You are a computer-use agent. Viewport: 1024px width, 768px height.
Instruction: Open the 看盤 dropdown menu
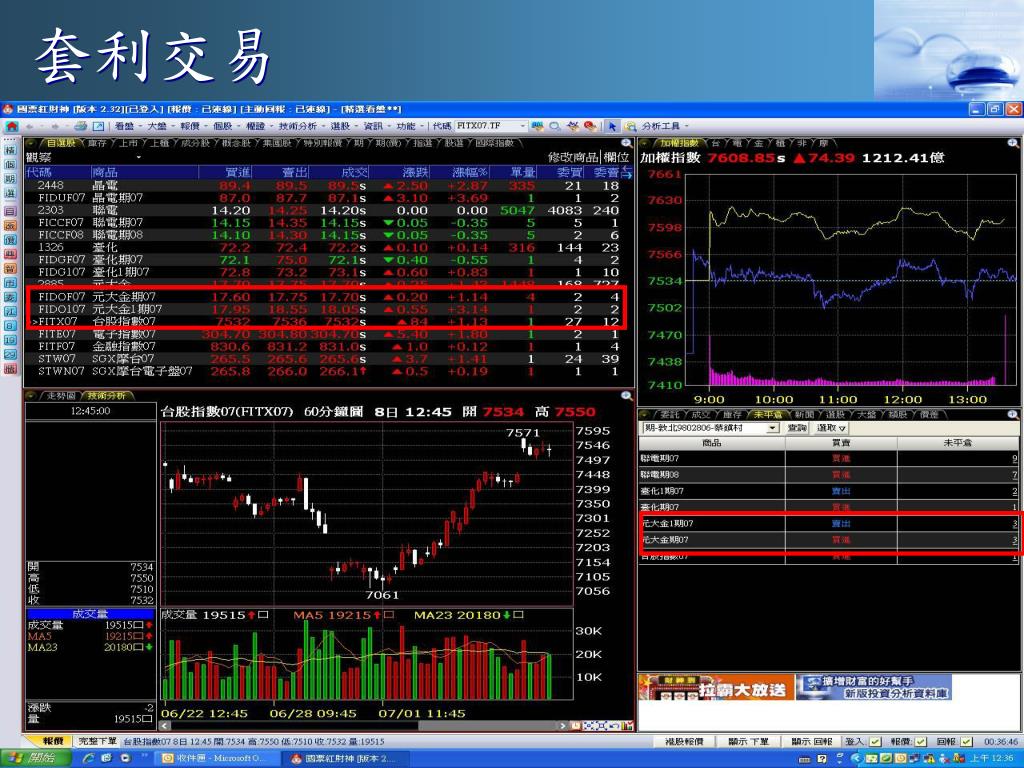coord(127,126)
